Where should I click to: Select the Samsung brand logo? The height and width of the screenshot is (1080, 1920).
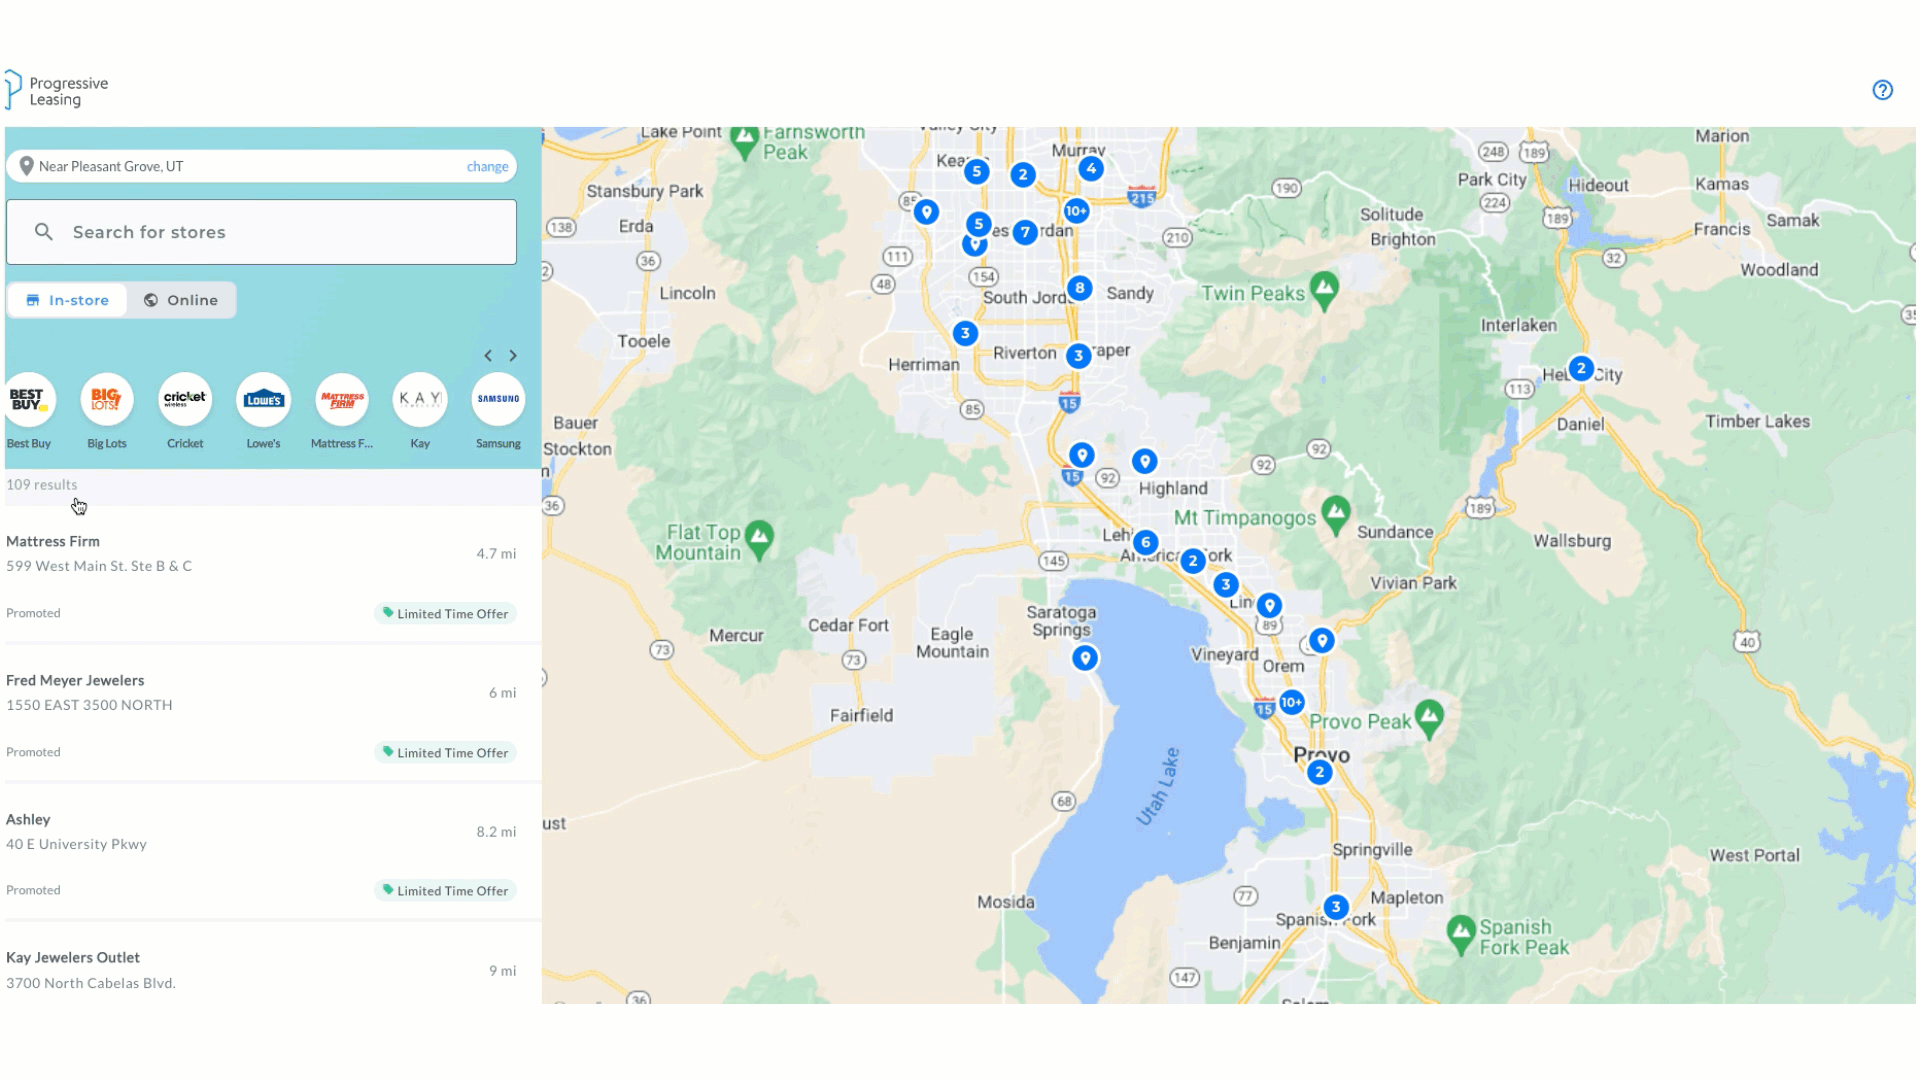[498, 400]
